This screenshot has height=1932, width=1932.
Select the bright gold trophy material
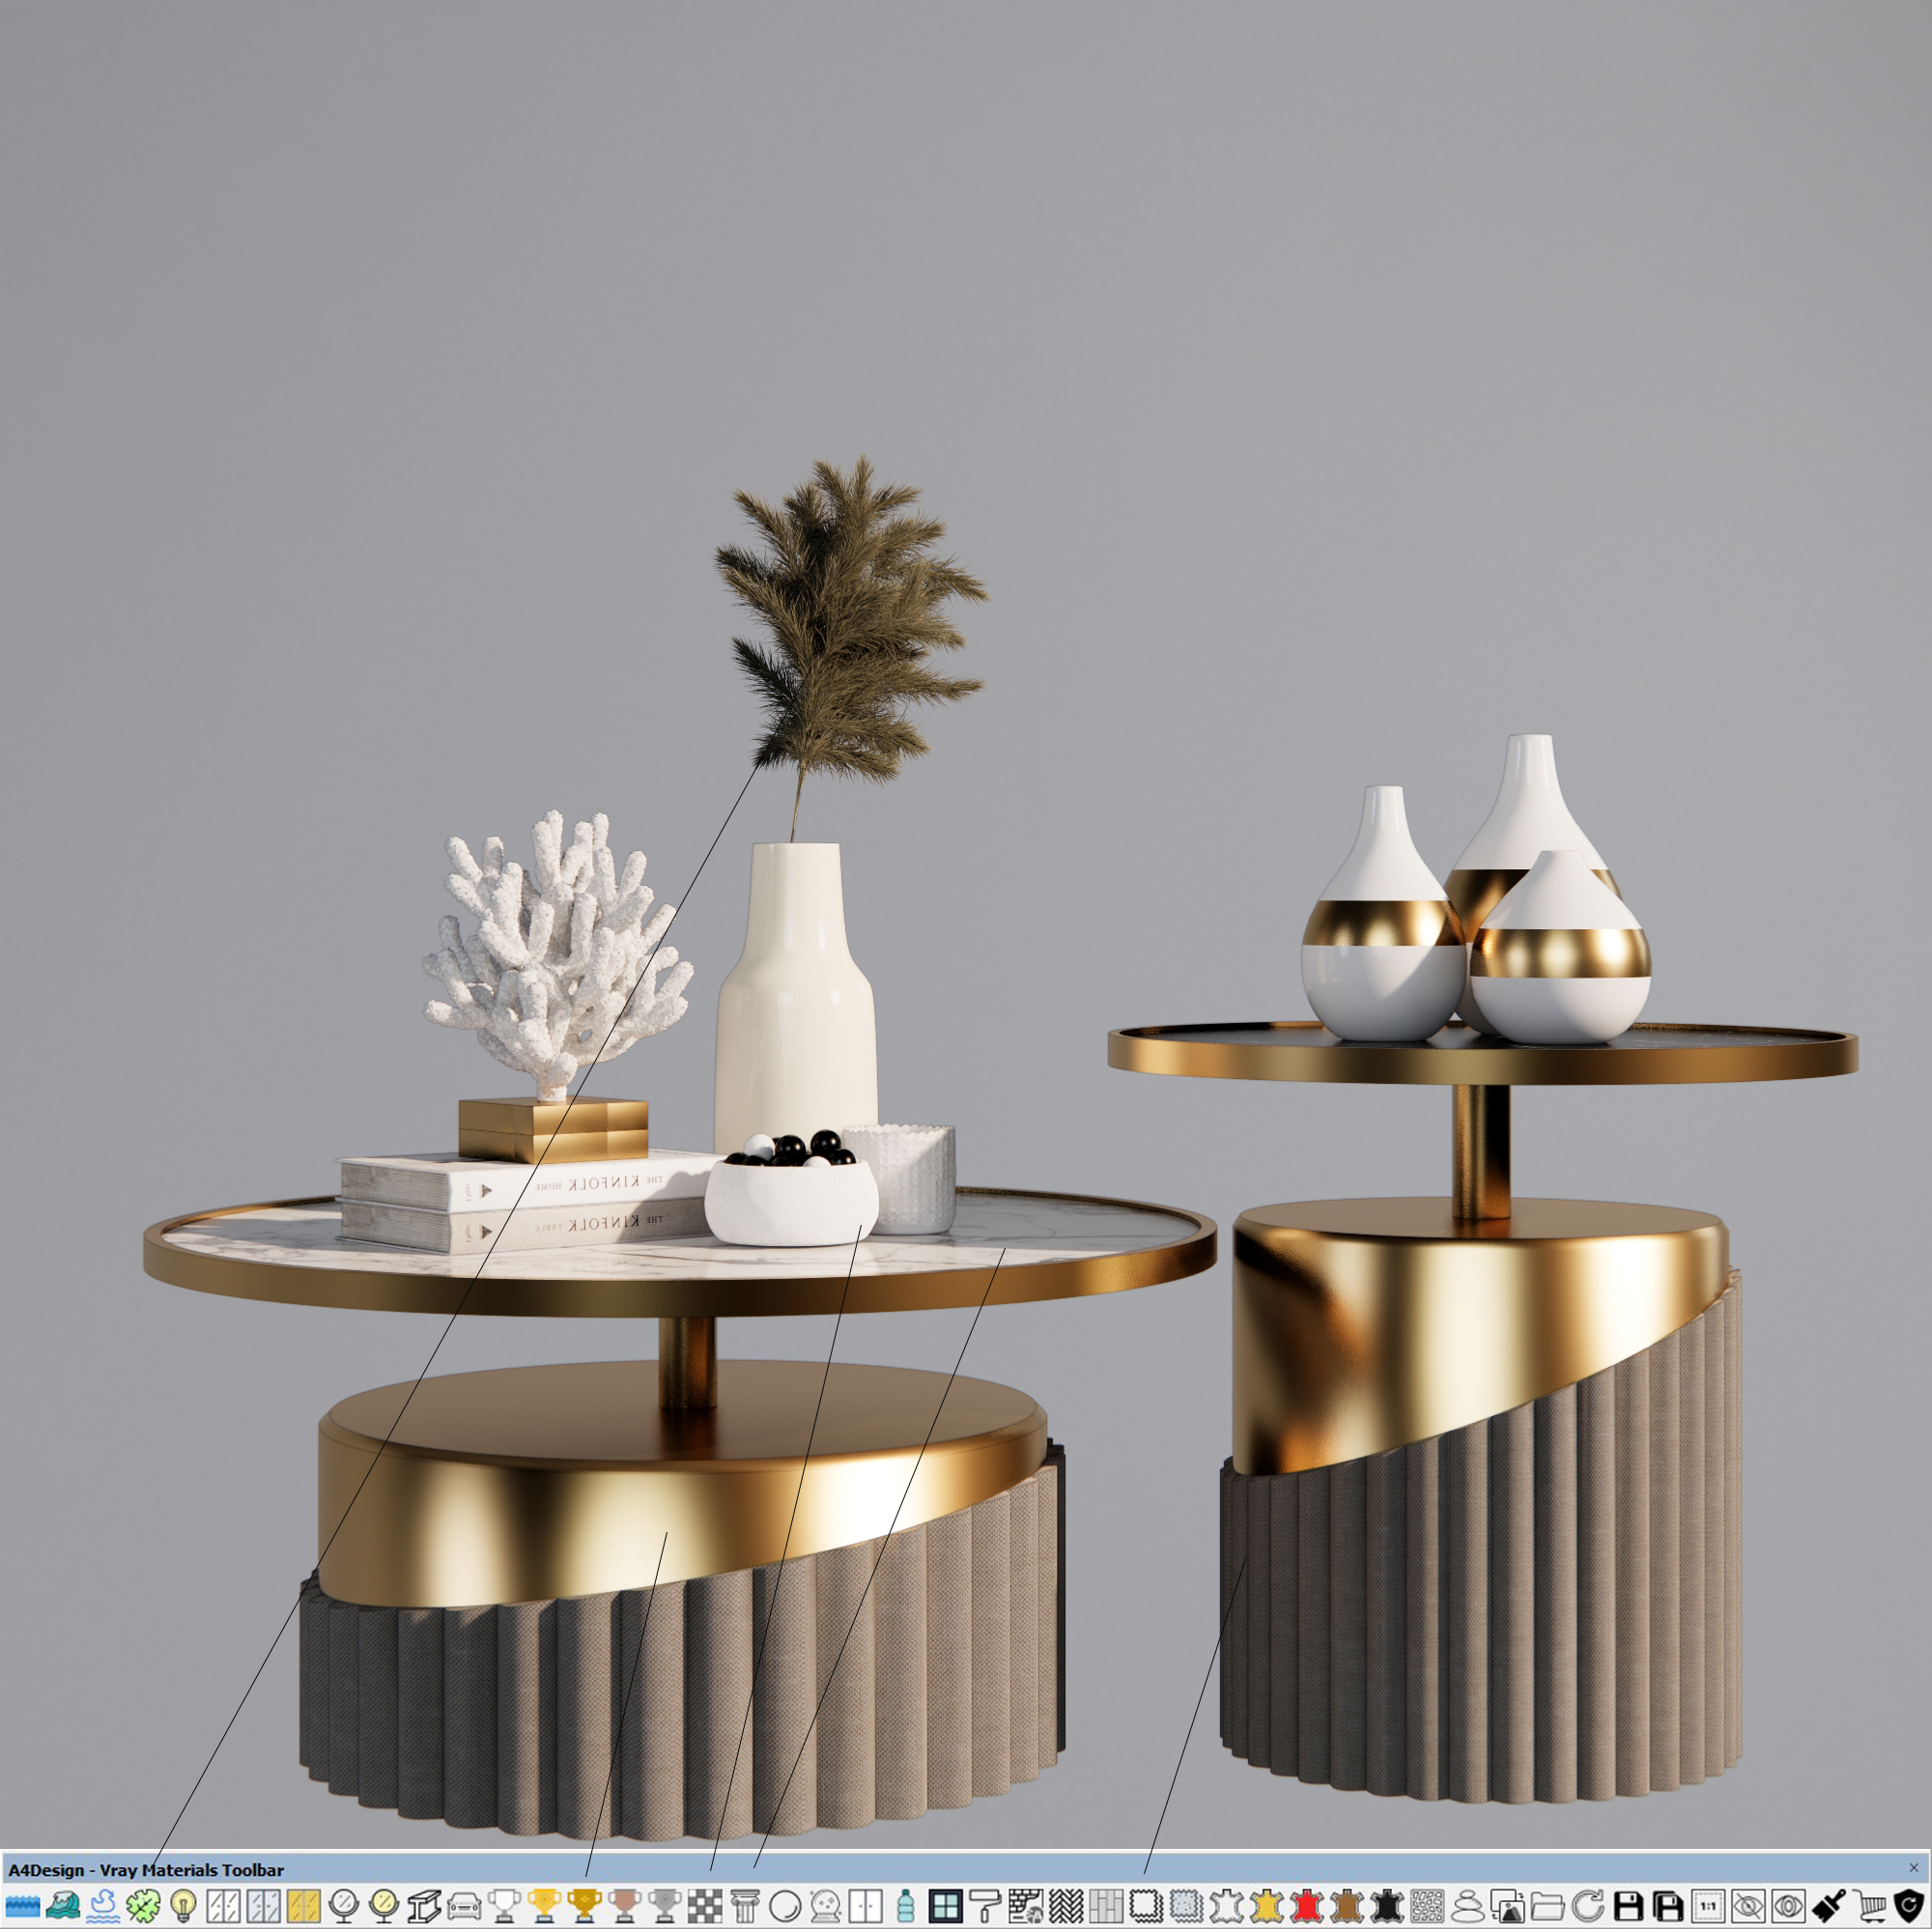(x=544, y=1906)
